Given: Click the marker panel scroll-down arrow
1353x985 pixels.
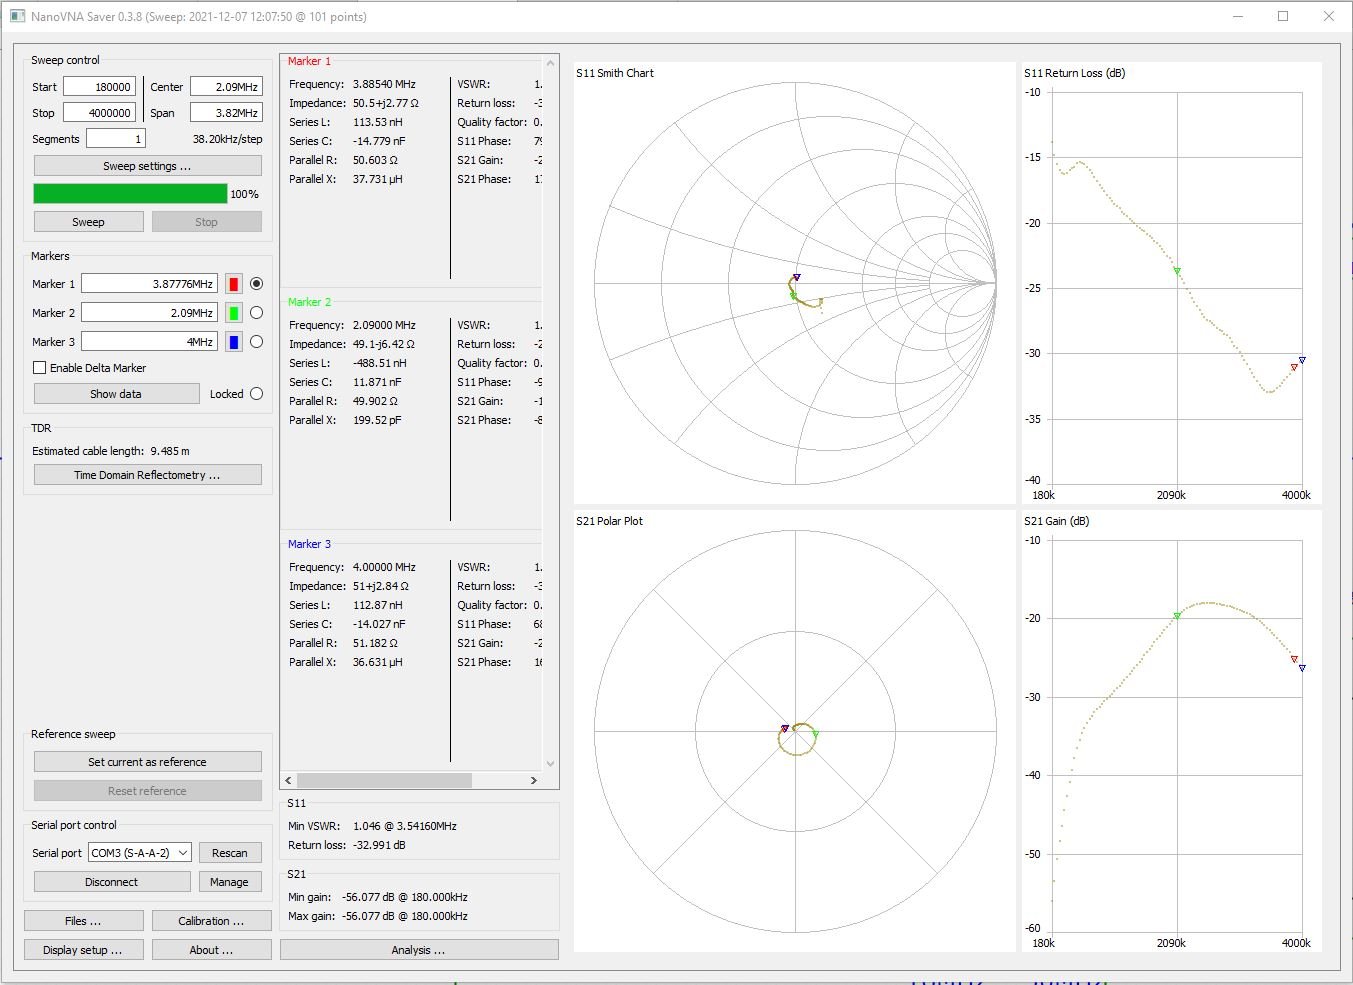Looking at the screenshot, I should (550, 763).
